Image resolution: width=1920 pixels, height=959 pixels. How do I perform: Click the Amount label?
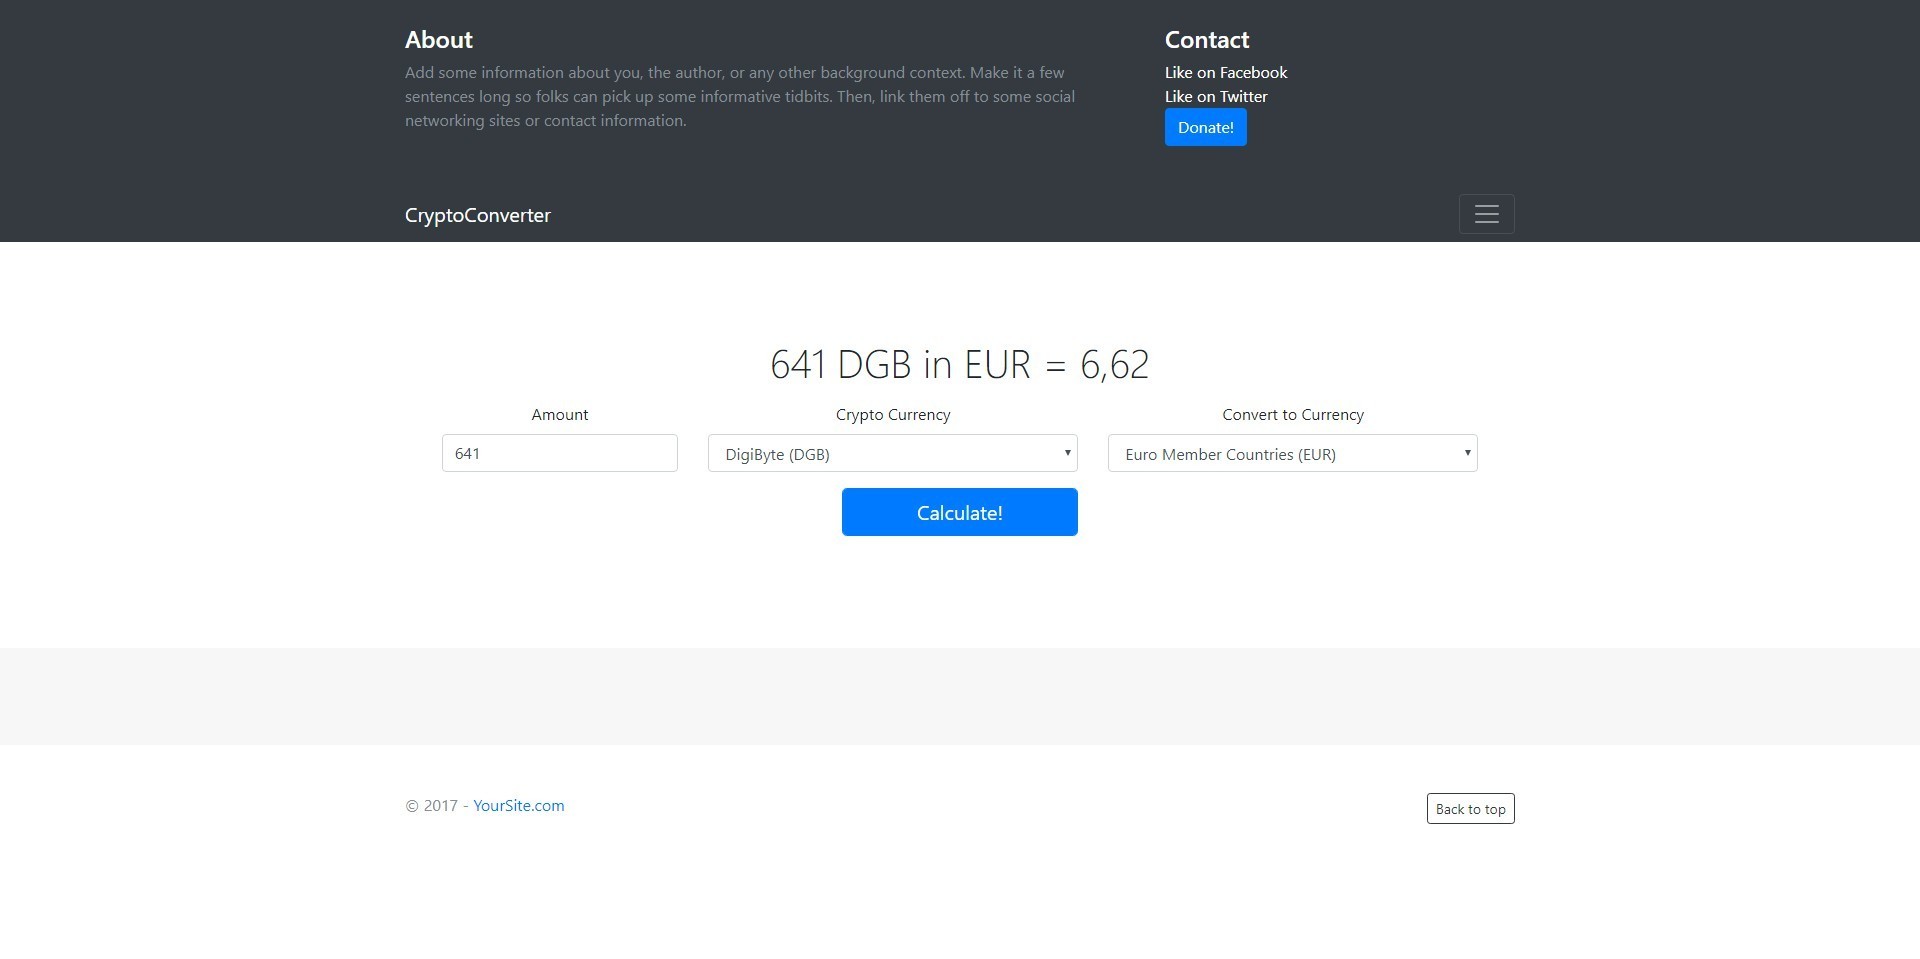pos(560,414)
